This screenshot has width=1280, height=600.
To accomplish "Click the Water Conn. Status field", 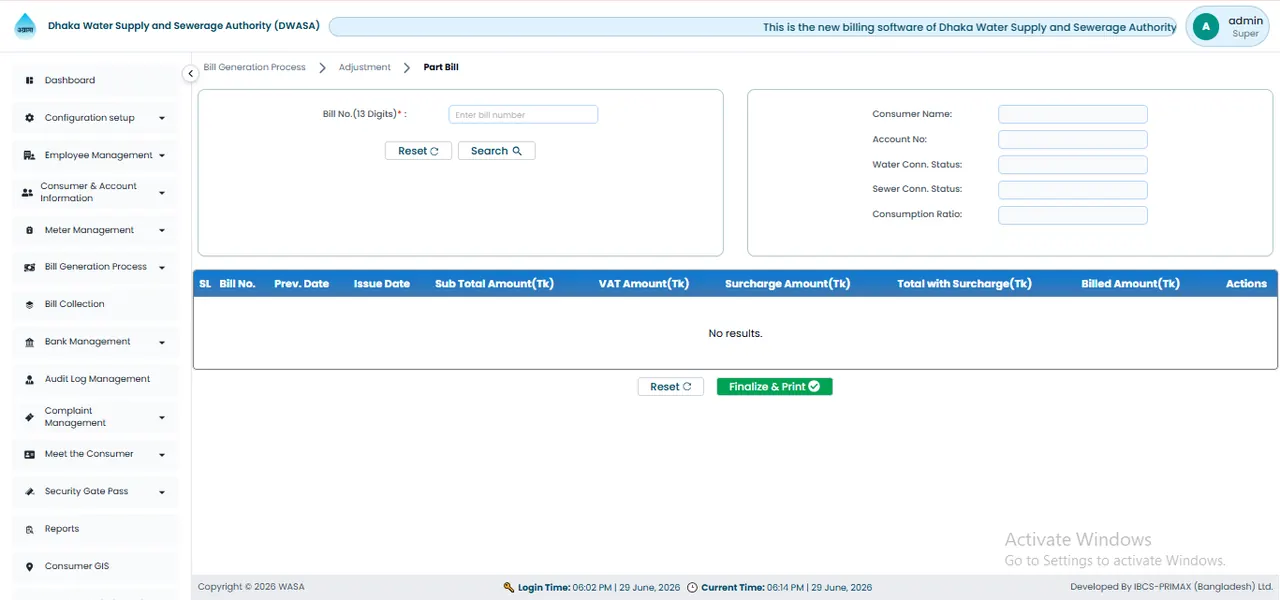I will click(x=1072, y=165).
